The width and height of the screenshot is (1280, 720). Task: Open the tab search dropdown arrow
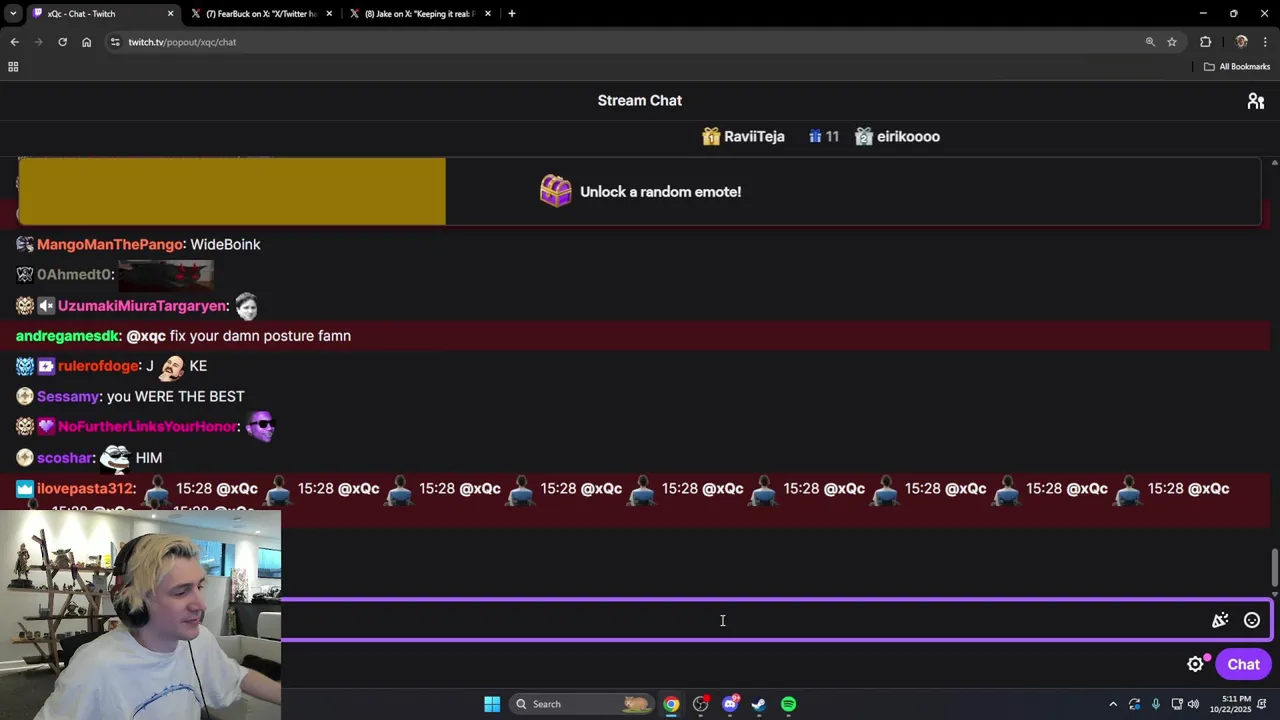tap(13, 14)
